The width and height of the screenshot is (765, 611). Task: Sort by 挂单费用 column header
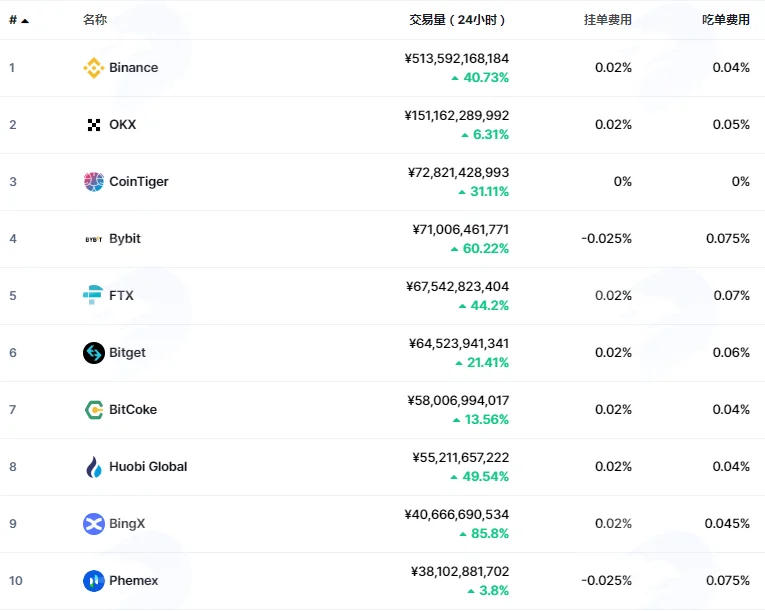(607, 20)
